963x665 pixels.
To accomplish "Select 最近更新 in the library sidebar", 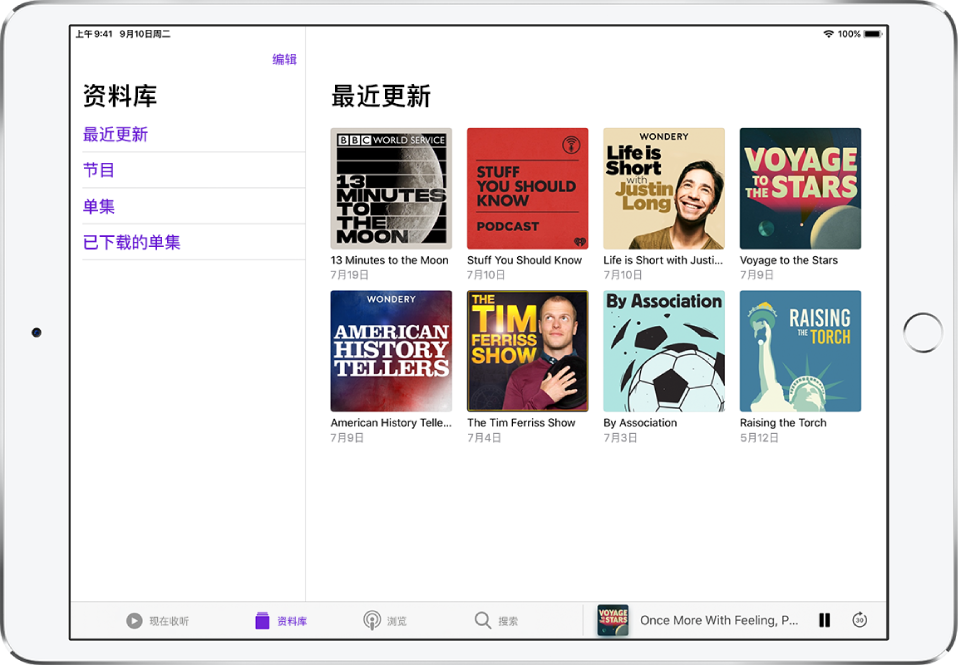I will click(x=115, y=135).
